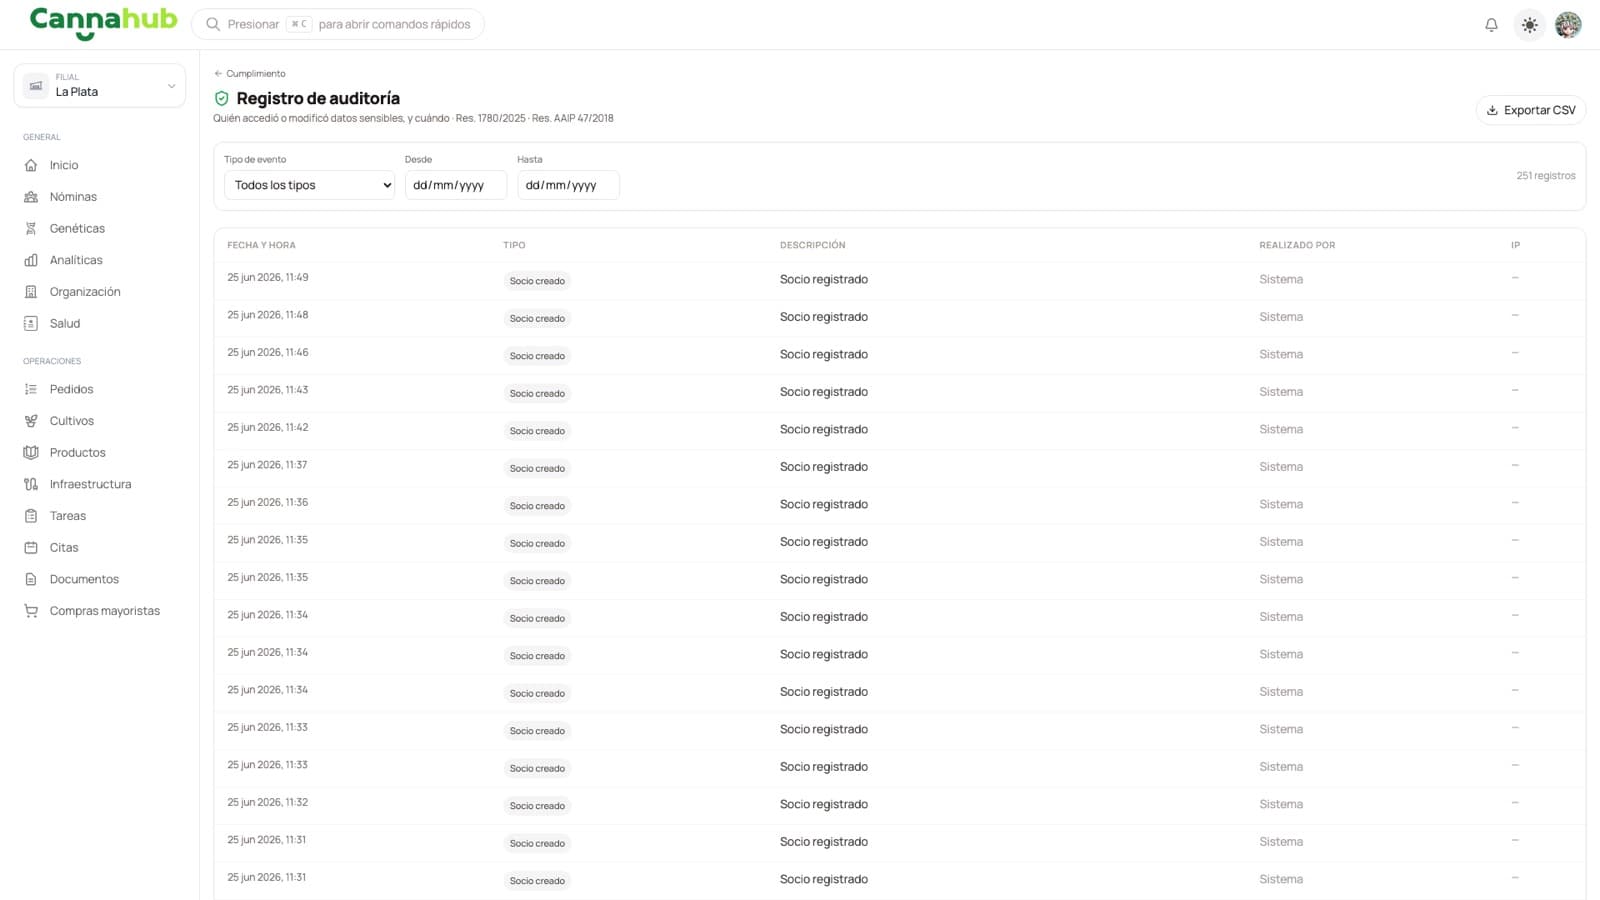Click the DESCRIPCIÓN column header
1600x900 pixels.
pyautogui.click(x=813, y=245)
